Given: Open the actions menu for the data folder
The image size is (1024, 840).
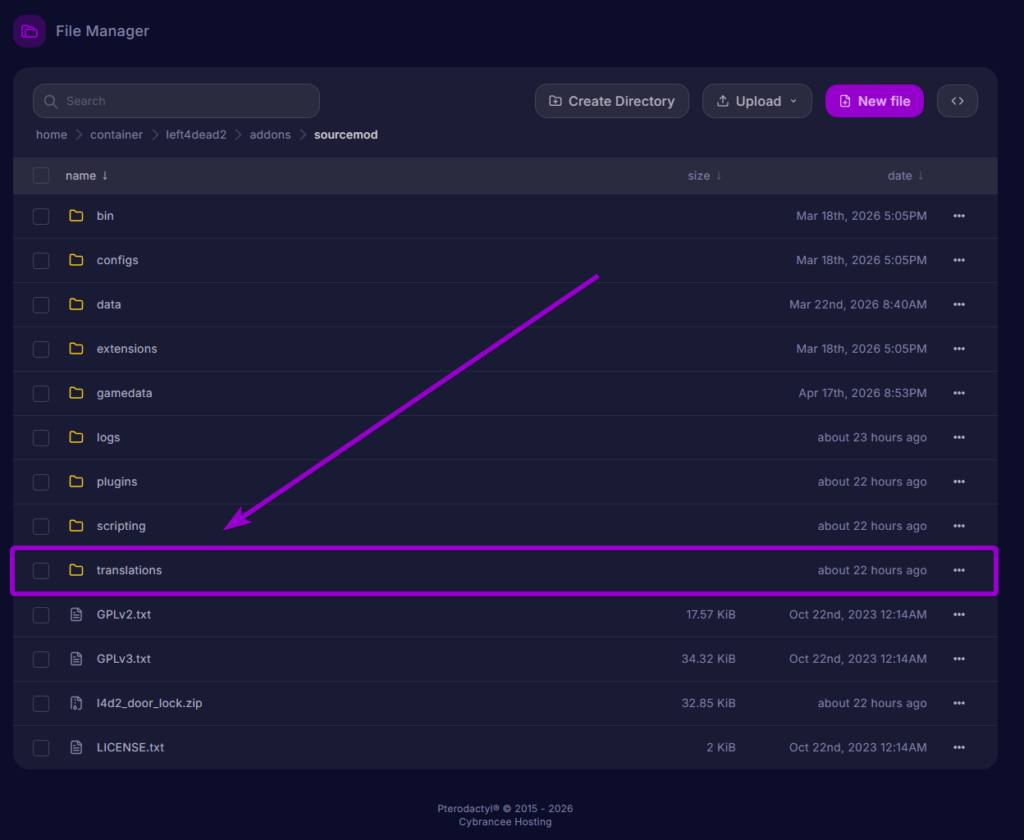Looking at the screenshot, I should [959, 304].
